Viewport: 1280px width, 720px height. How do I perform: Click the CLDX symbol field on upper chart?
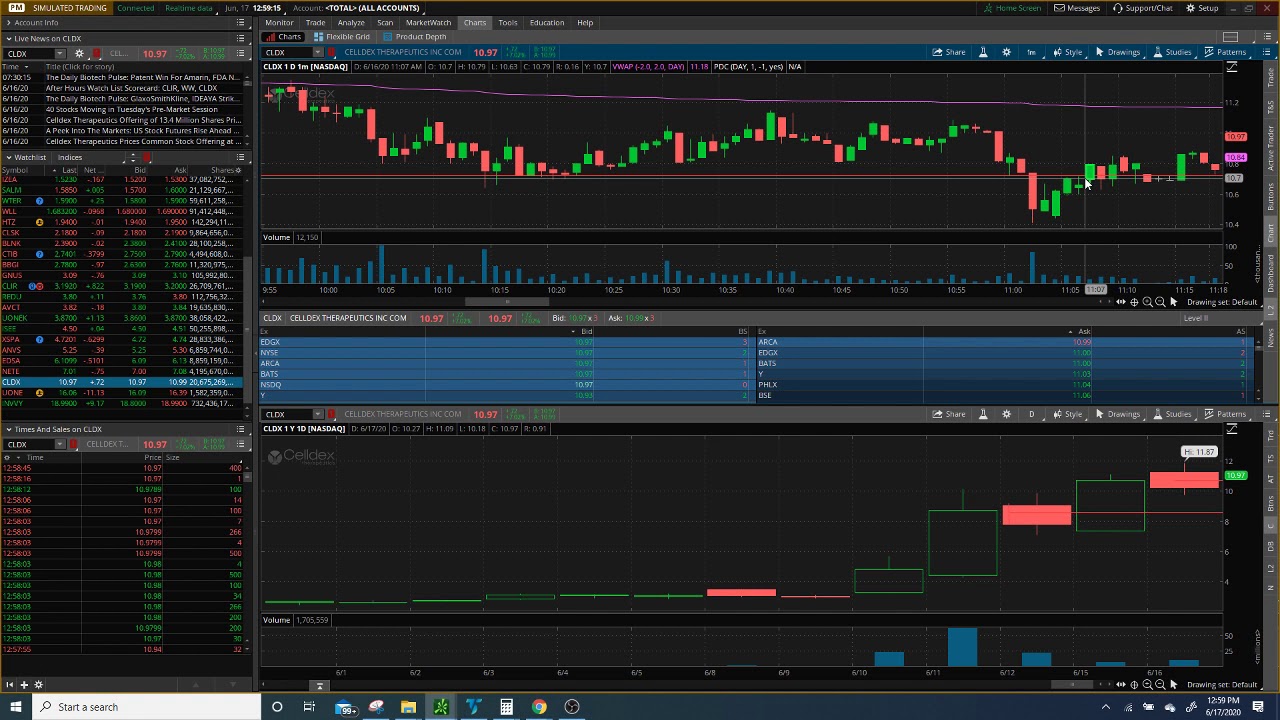click(x=287, y=52)
